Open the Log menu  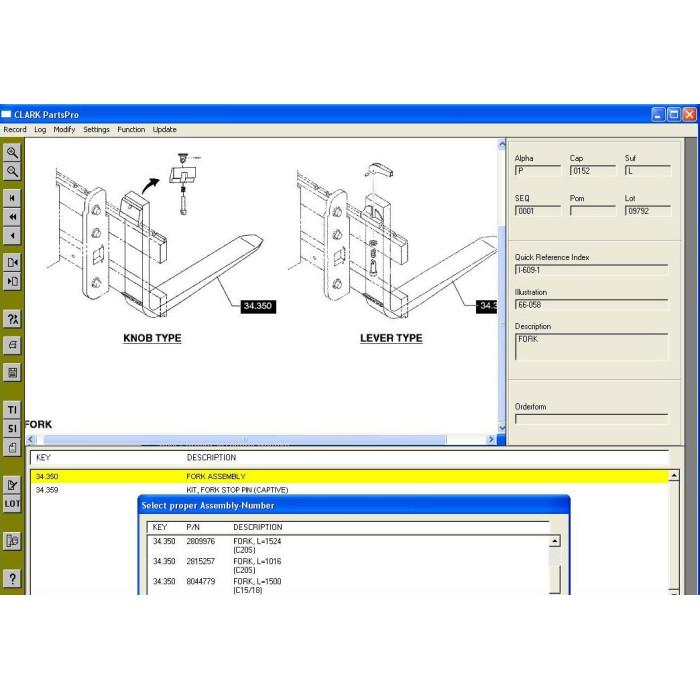40,129
